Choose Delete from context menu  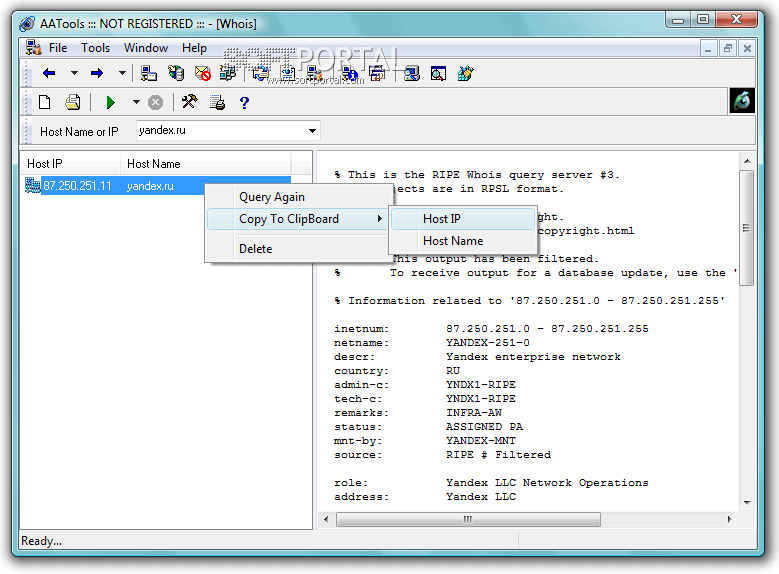click(299, 248)
